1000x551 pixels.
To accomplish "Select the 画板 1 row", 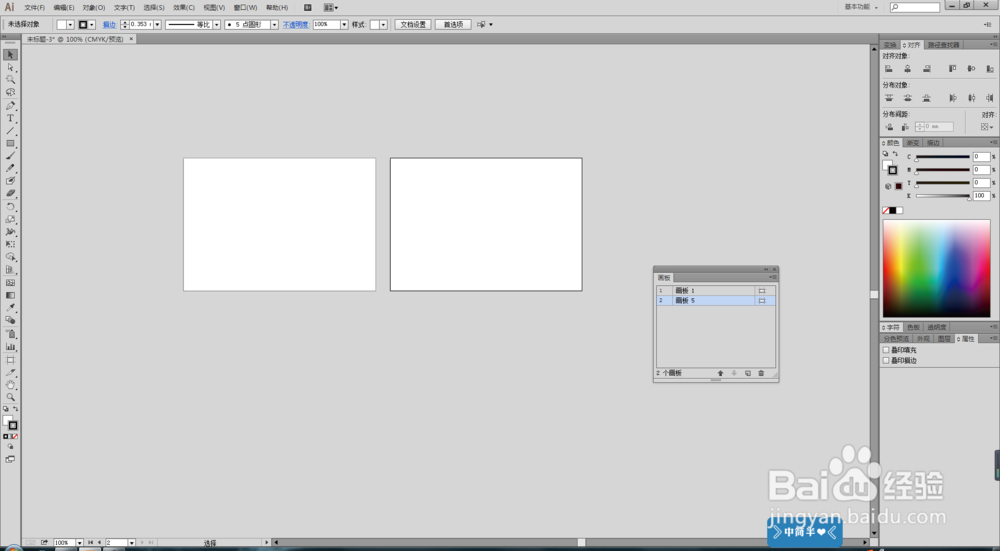I will (716, 291).
